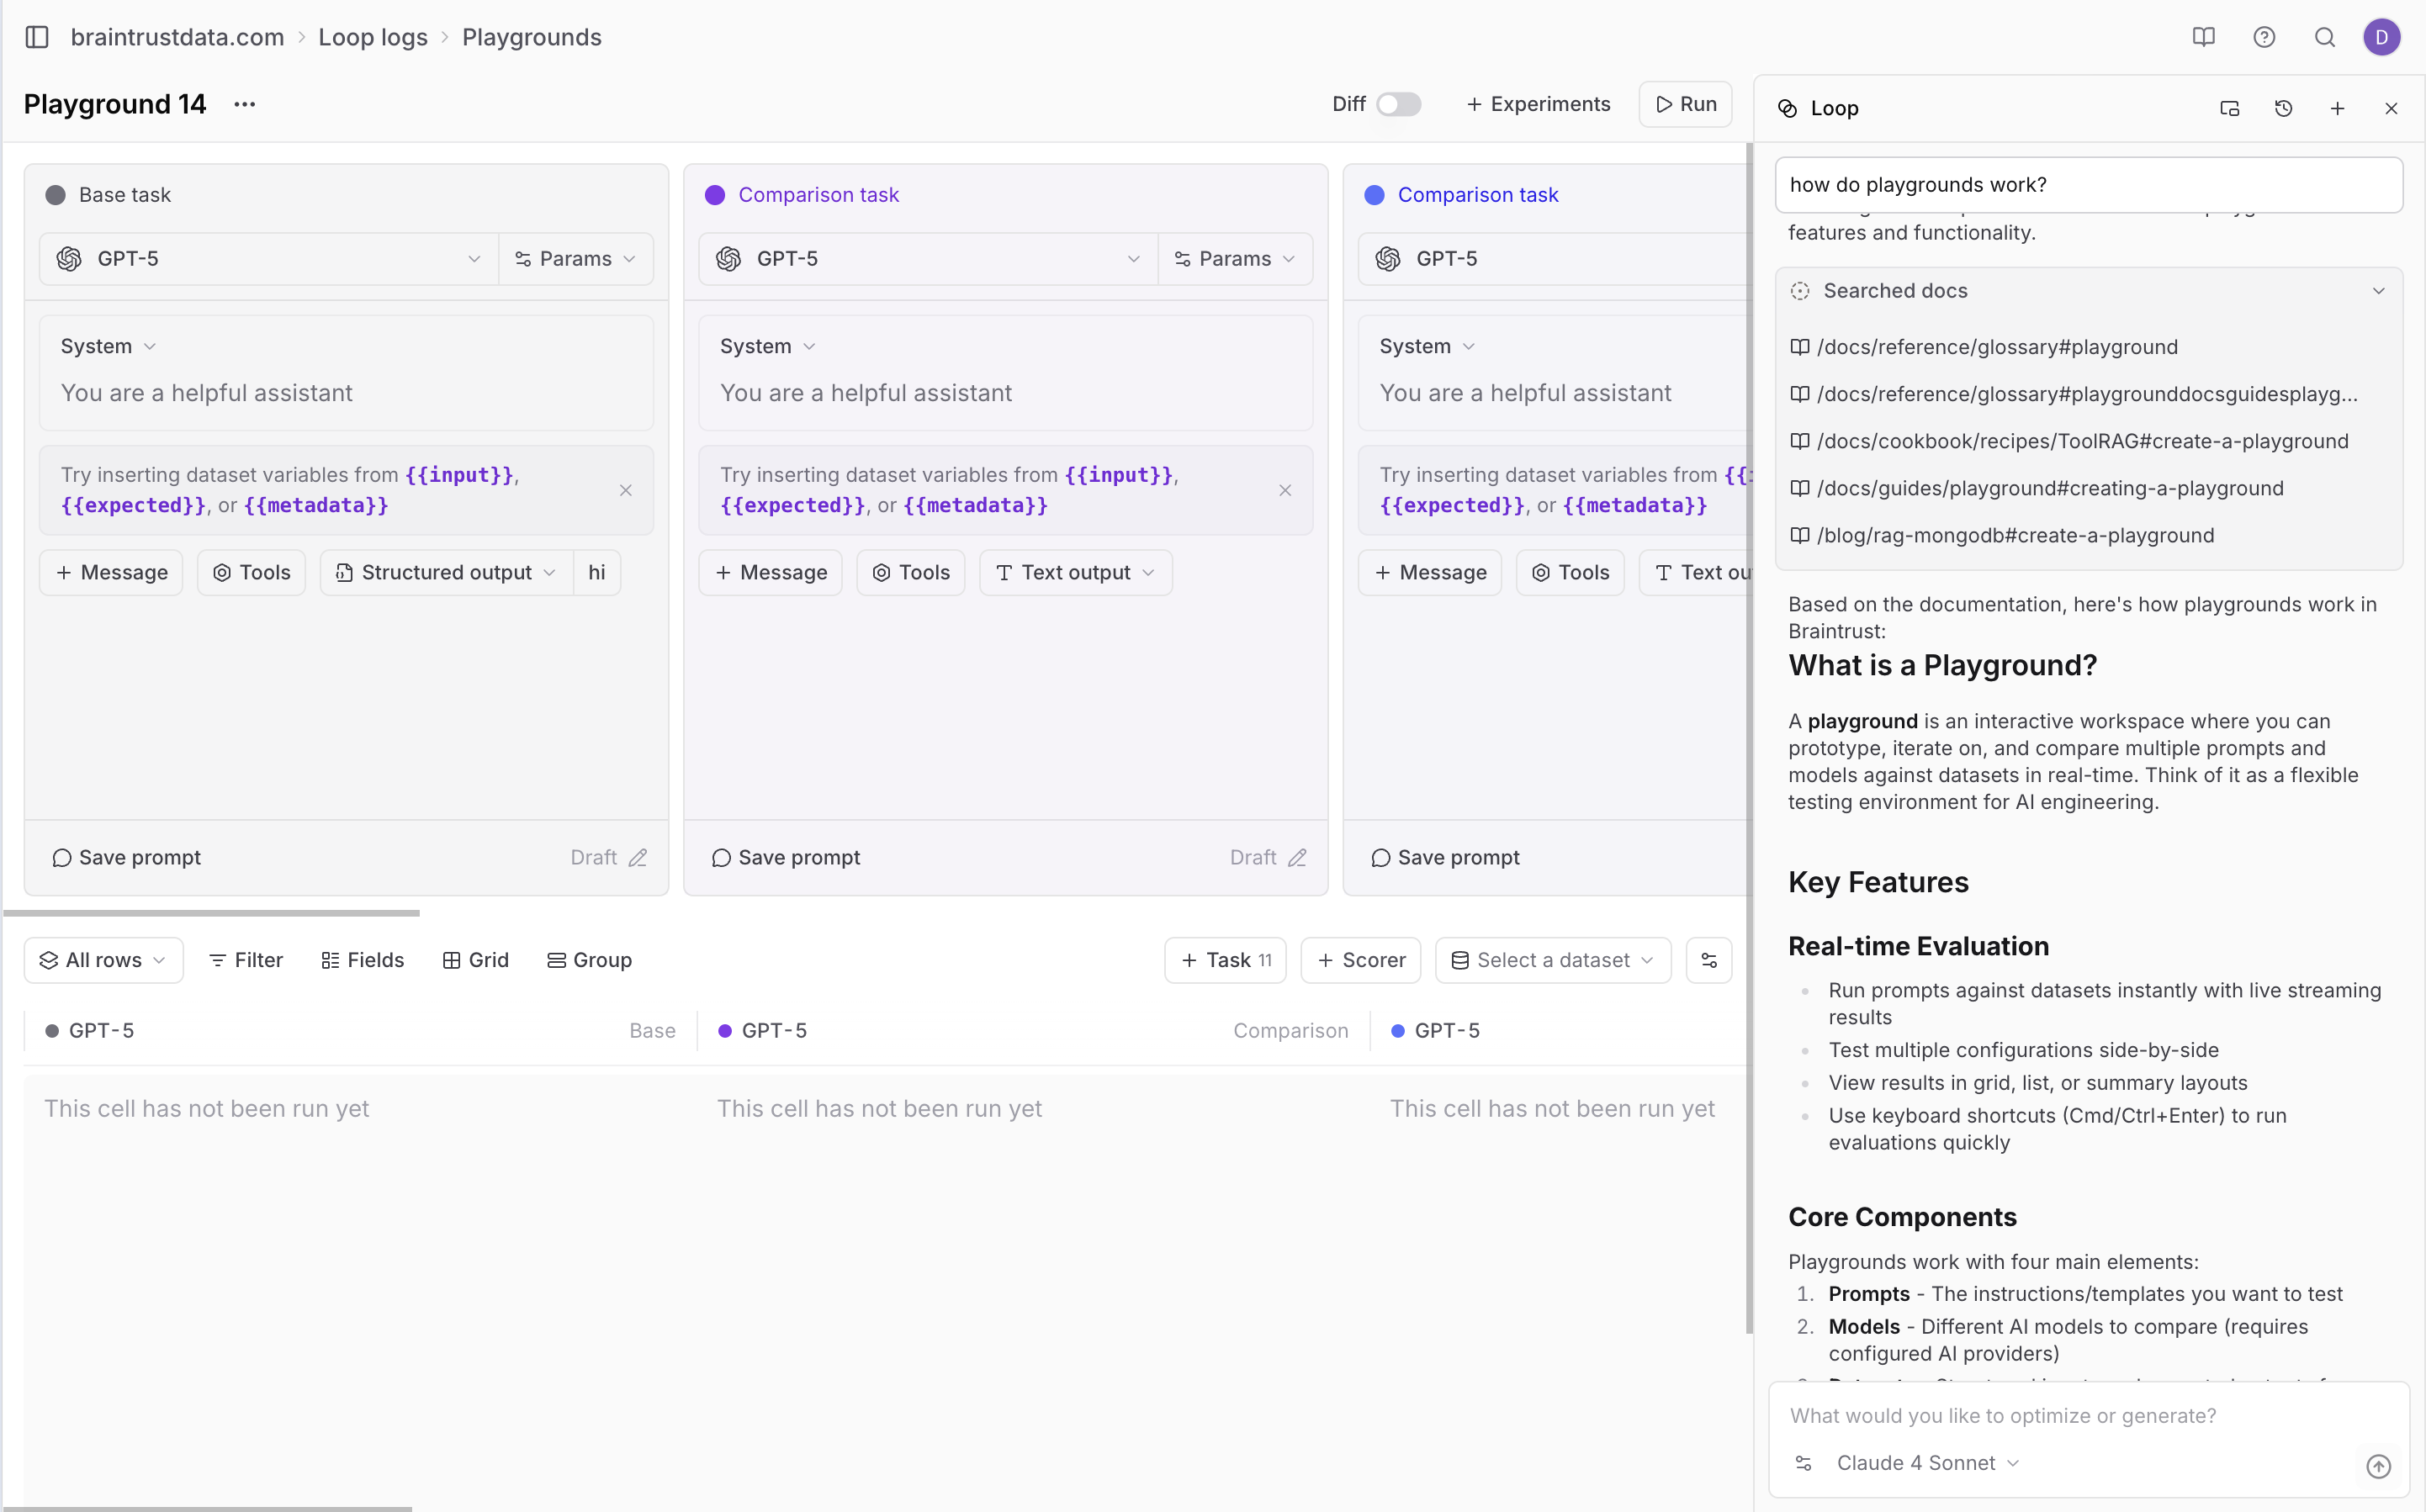2426x1512 pixels.
Task: Save the Base task prompt
Action: point(126,857)
